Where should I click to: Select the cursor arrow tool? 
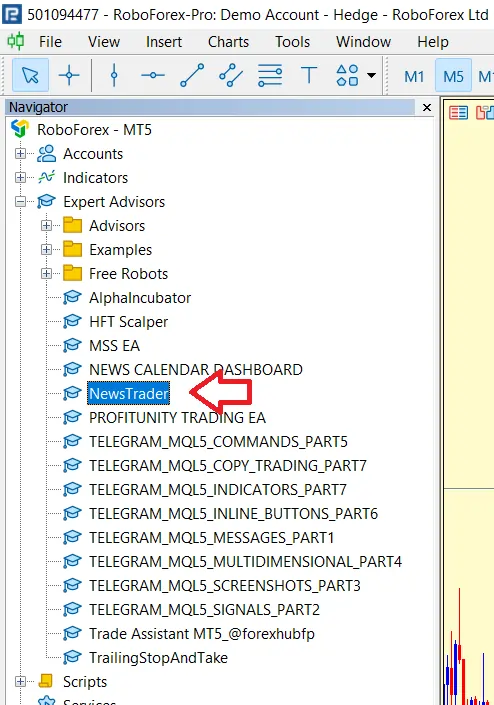30,75
